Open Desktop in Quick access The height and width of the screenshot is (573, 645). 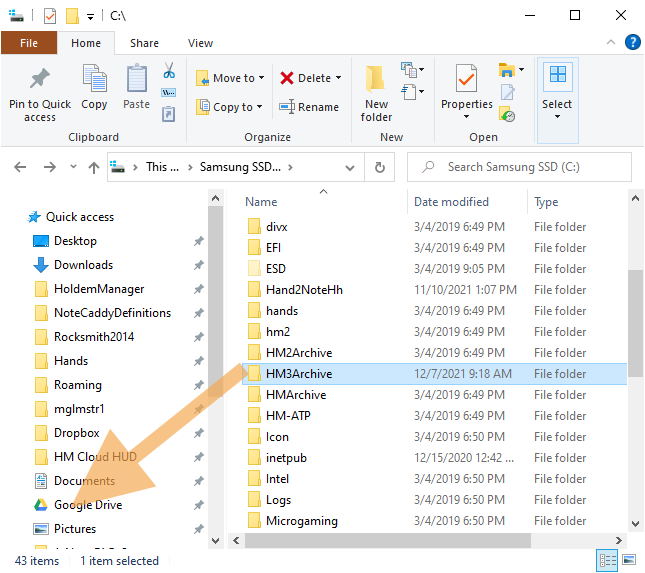75,241
